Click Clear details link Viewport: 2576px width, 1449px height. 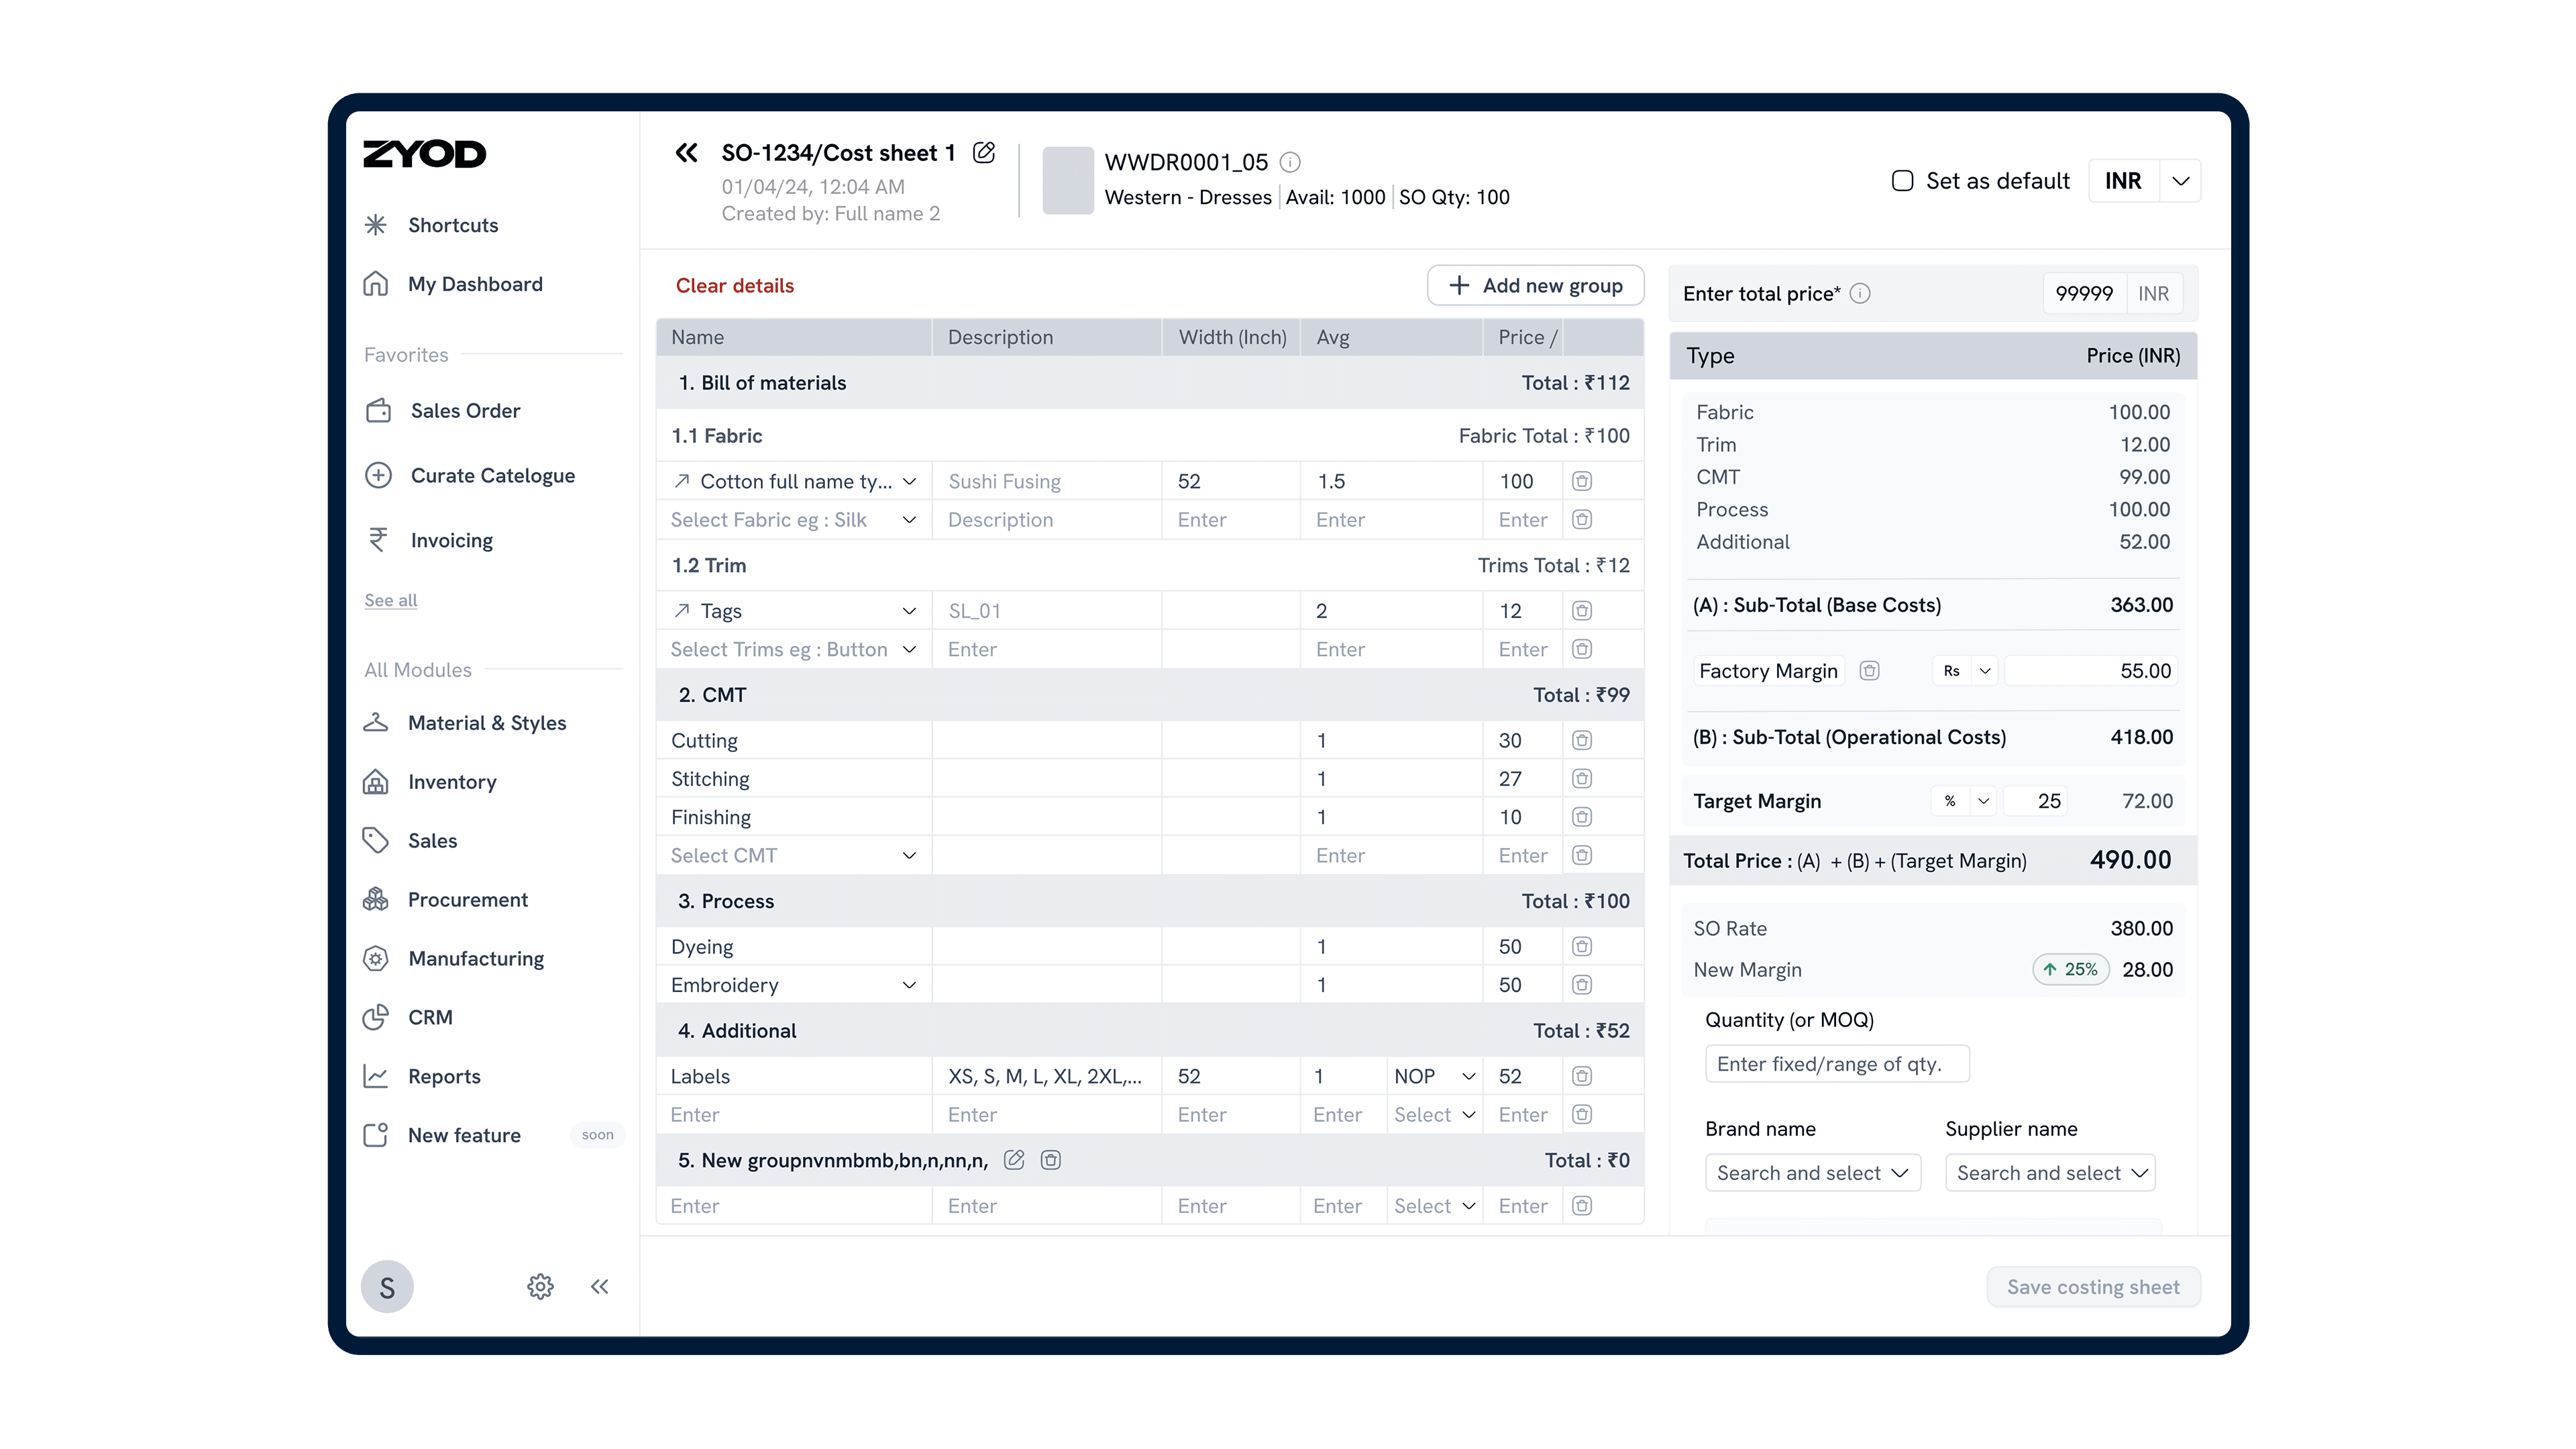click(x=734, y=286)
